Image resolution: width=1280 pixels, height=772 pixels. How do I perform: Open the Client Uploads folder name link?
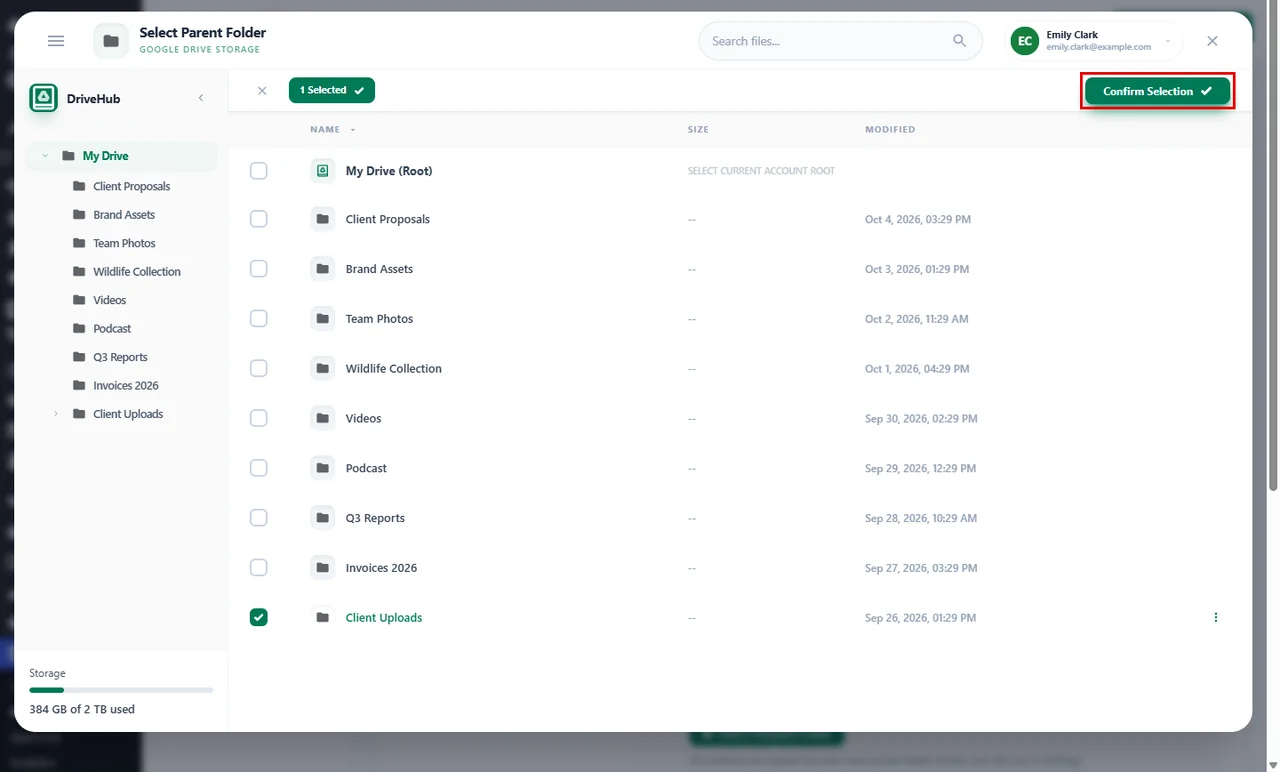click(x=384, y=618)
